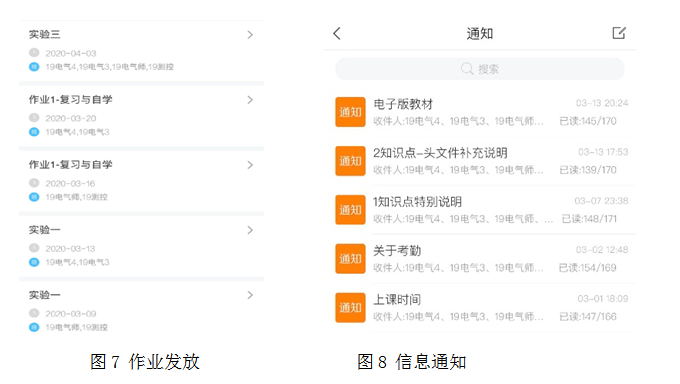View read count 已读:145/170
The height and width of the screenshot is (384, 680).
click(x=588, y=121)
